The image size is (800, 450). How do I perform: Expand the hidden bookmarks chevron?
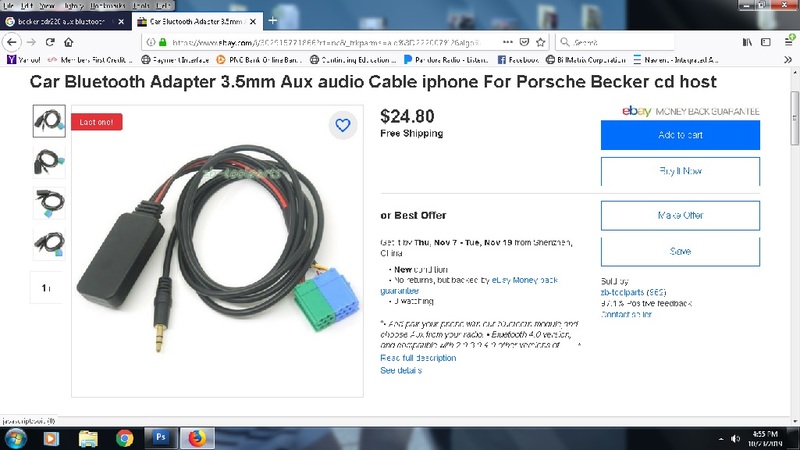click(x=788, y=60)
